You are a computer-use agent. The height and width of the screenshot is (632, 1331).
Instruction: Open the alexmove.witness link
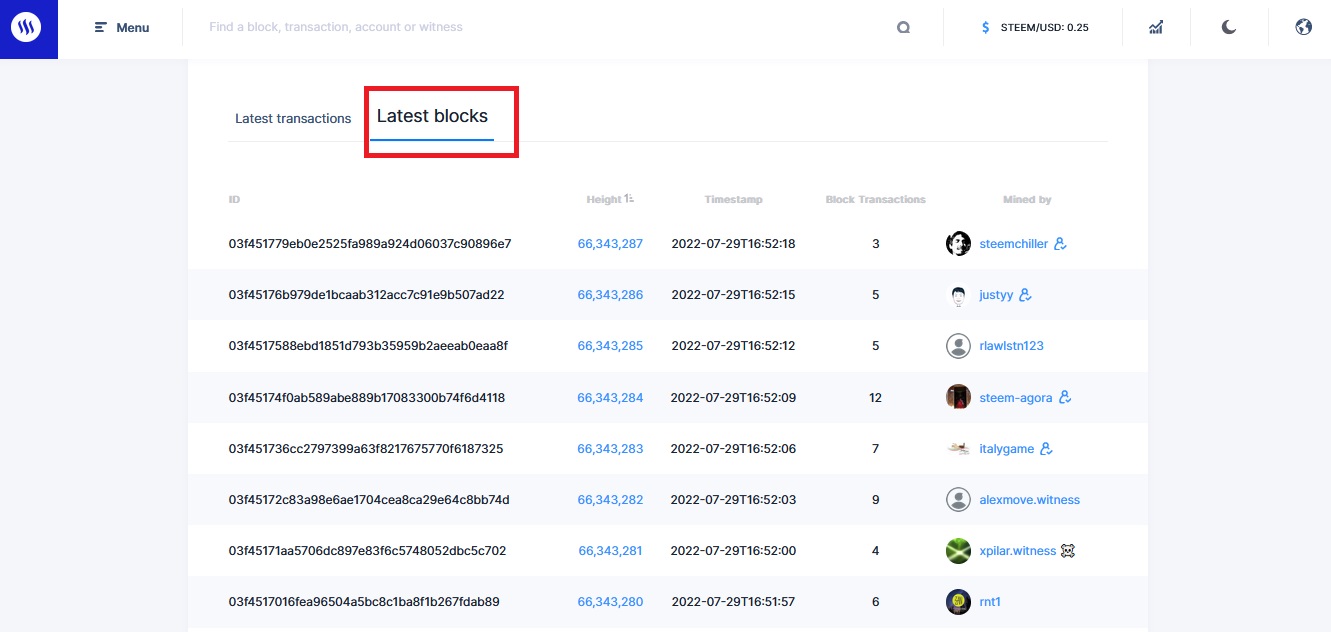pyautogui.click(x=1030, y=500)
